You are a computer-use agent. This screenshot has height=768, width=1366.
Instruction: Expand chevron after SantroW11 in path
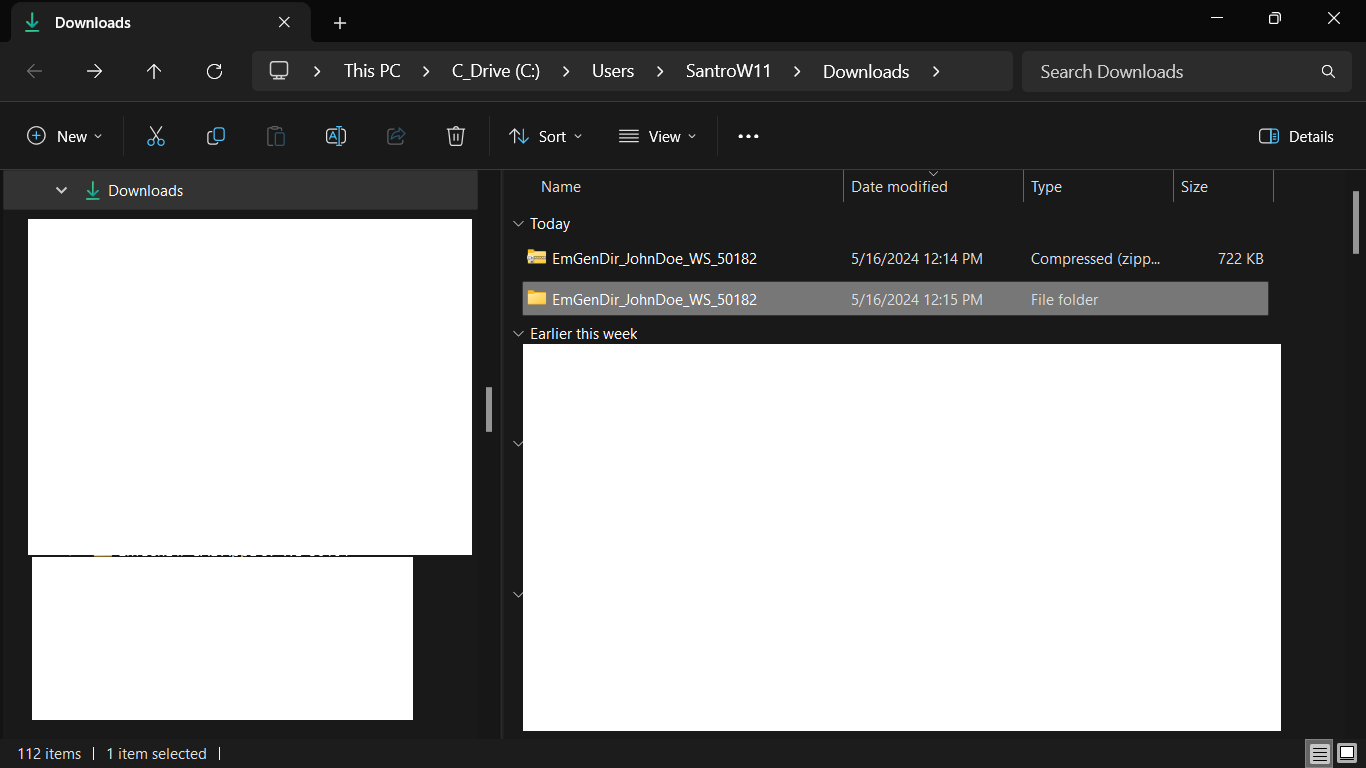(x=797, y=71)
